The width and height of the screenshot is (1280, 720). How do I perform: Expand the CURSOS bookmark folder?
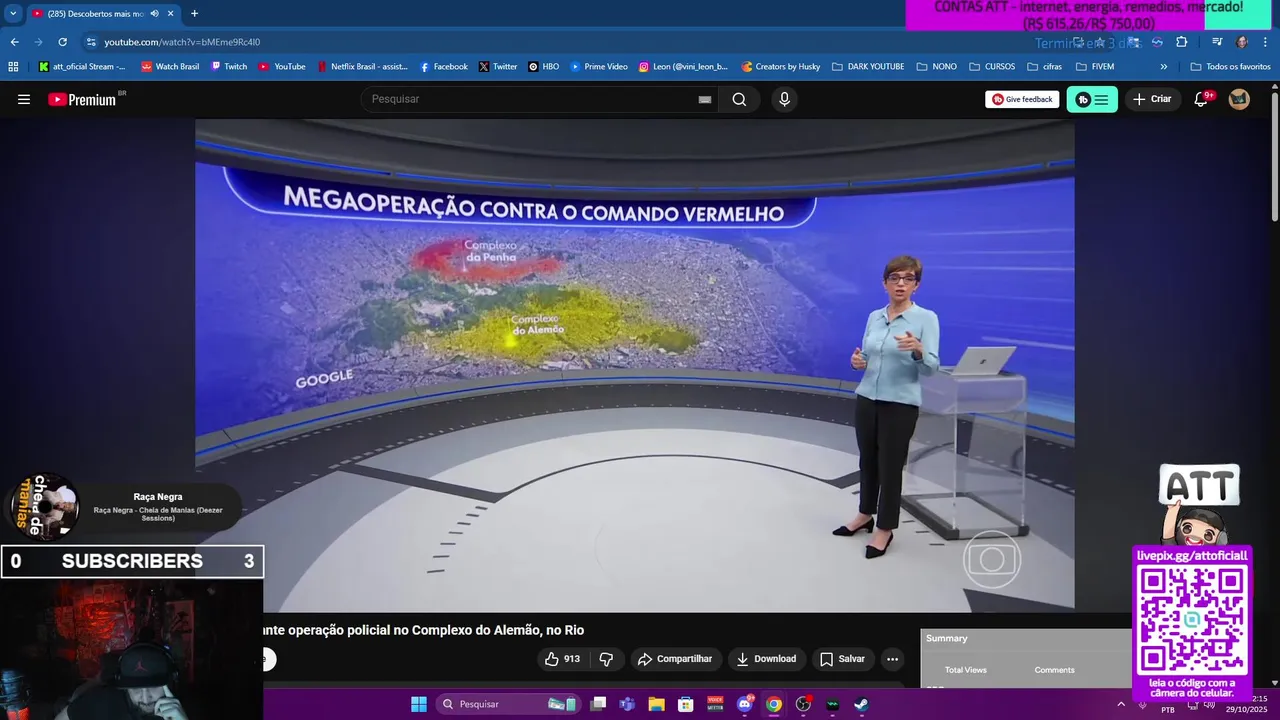(991, 67)
